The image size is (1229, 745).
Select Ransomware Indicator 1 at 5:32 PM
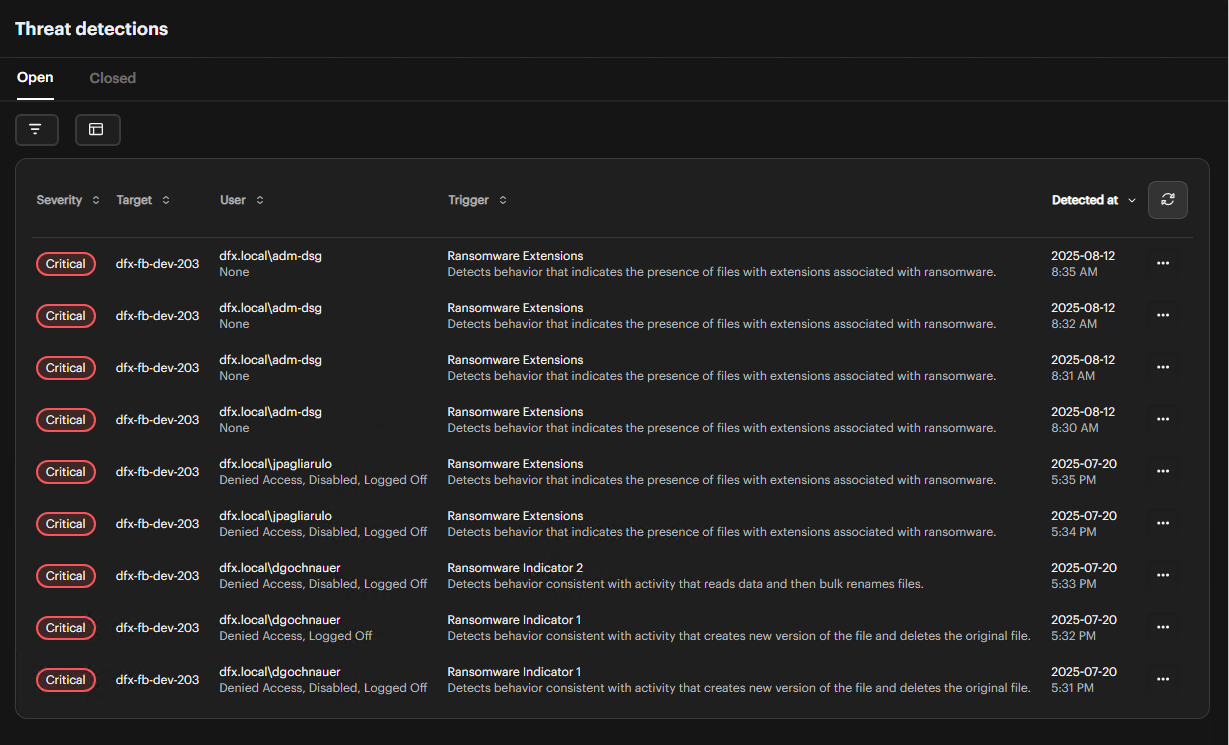pos(514,620)
